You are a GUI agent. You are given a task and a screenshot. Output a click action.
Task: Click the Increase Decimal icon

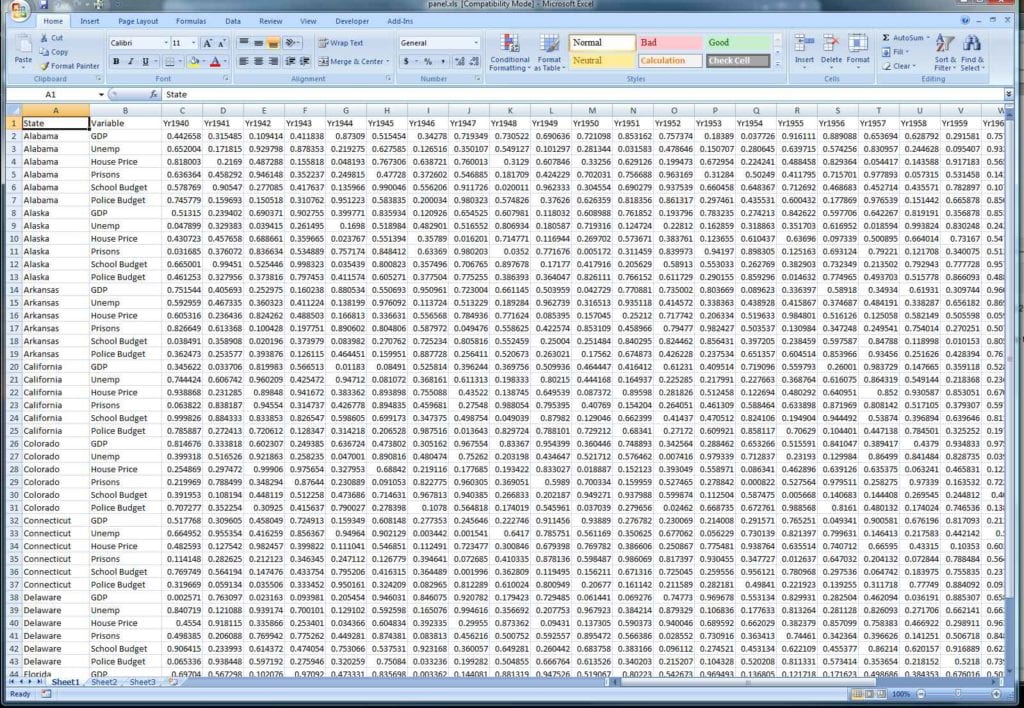tap(461, 62)
